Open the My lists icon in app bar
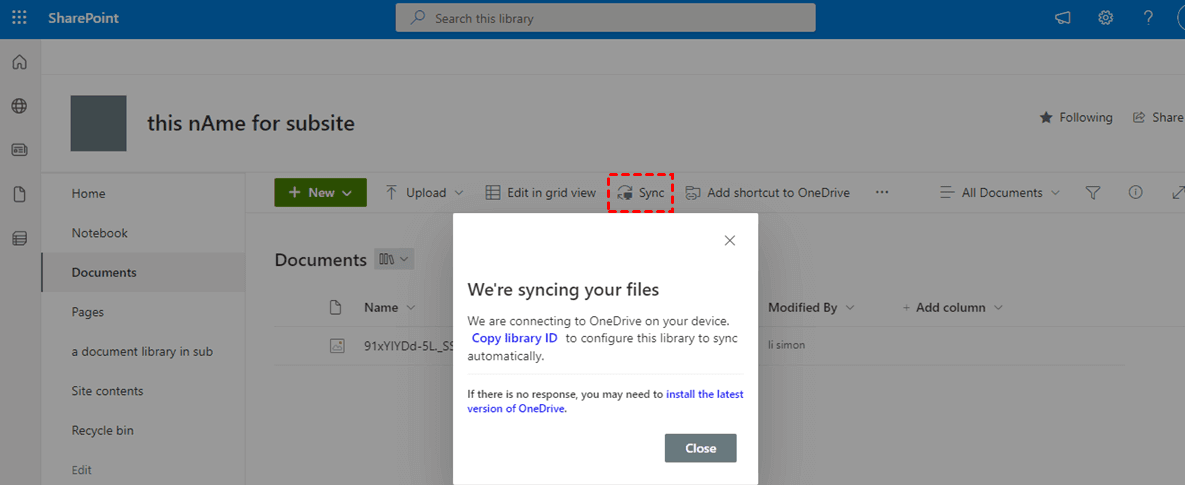Viewport: 1185px width, 485px height. point(20,239)
